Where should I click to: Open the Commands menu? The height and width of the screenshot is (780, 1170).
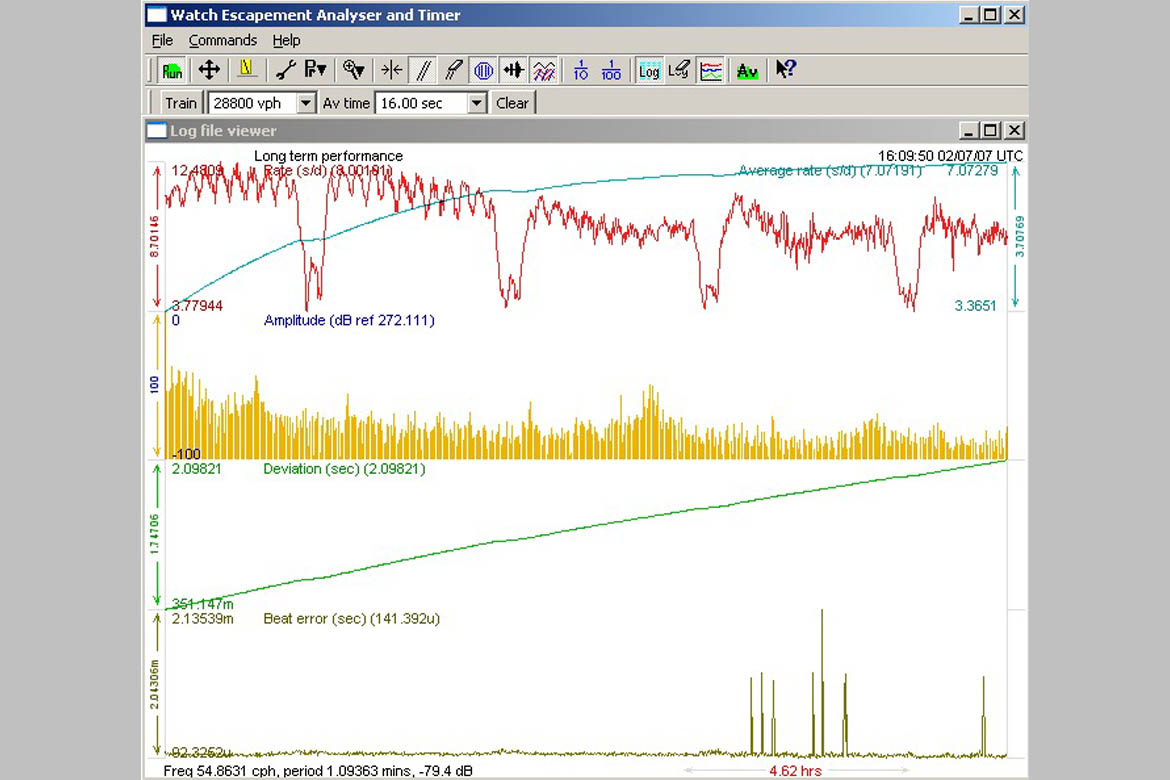click(x=223, y=40)
